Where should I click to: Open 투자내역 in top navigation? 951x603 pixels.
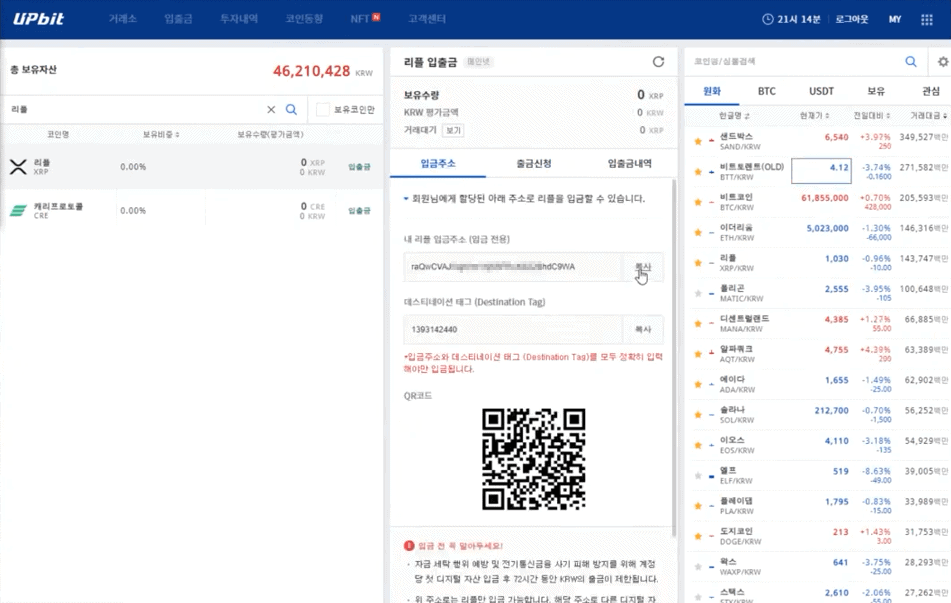point(239,19)
